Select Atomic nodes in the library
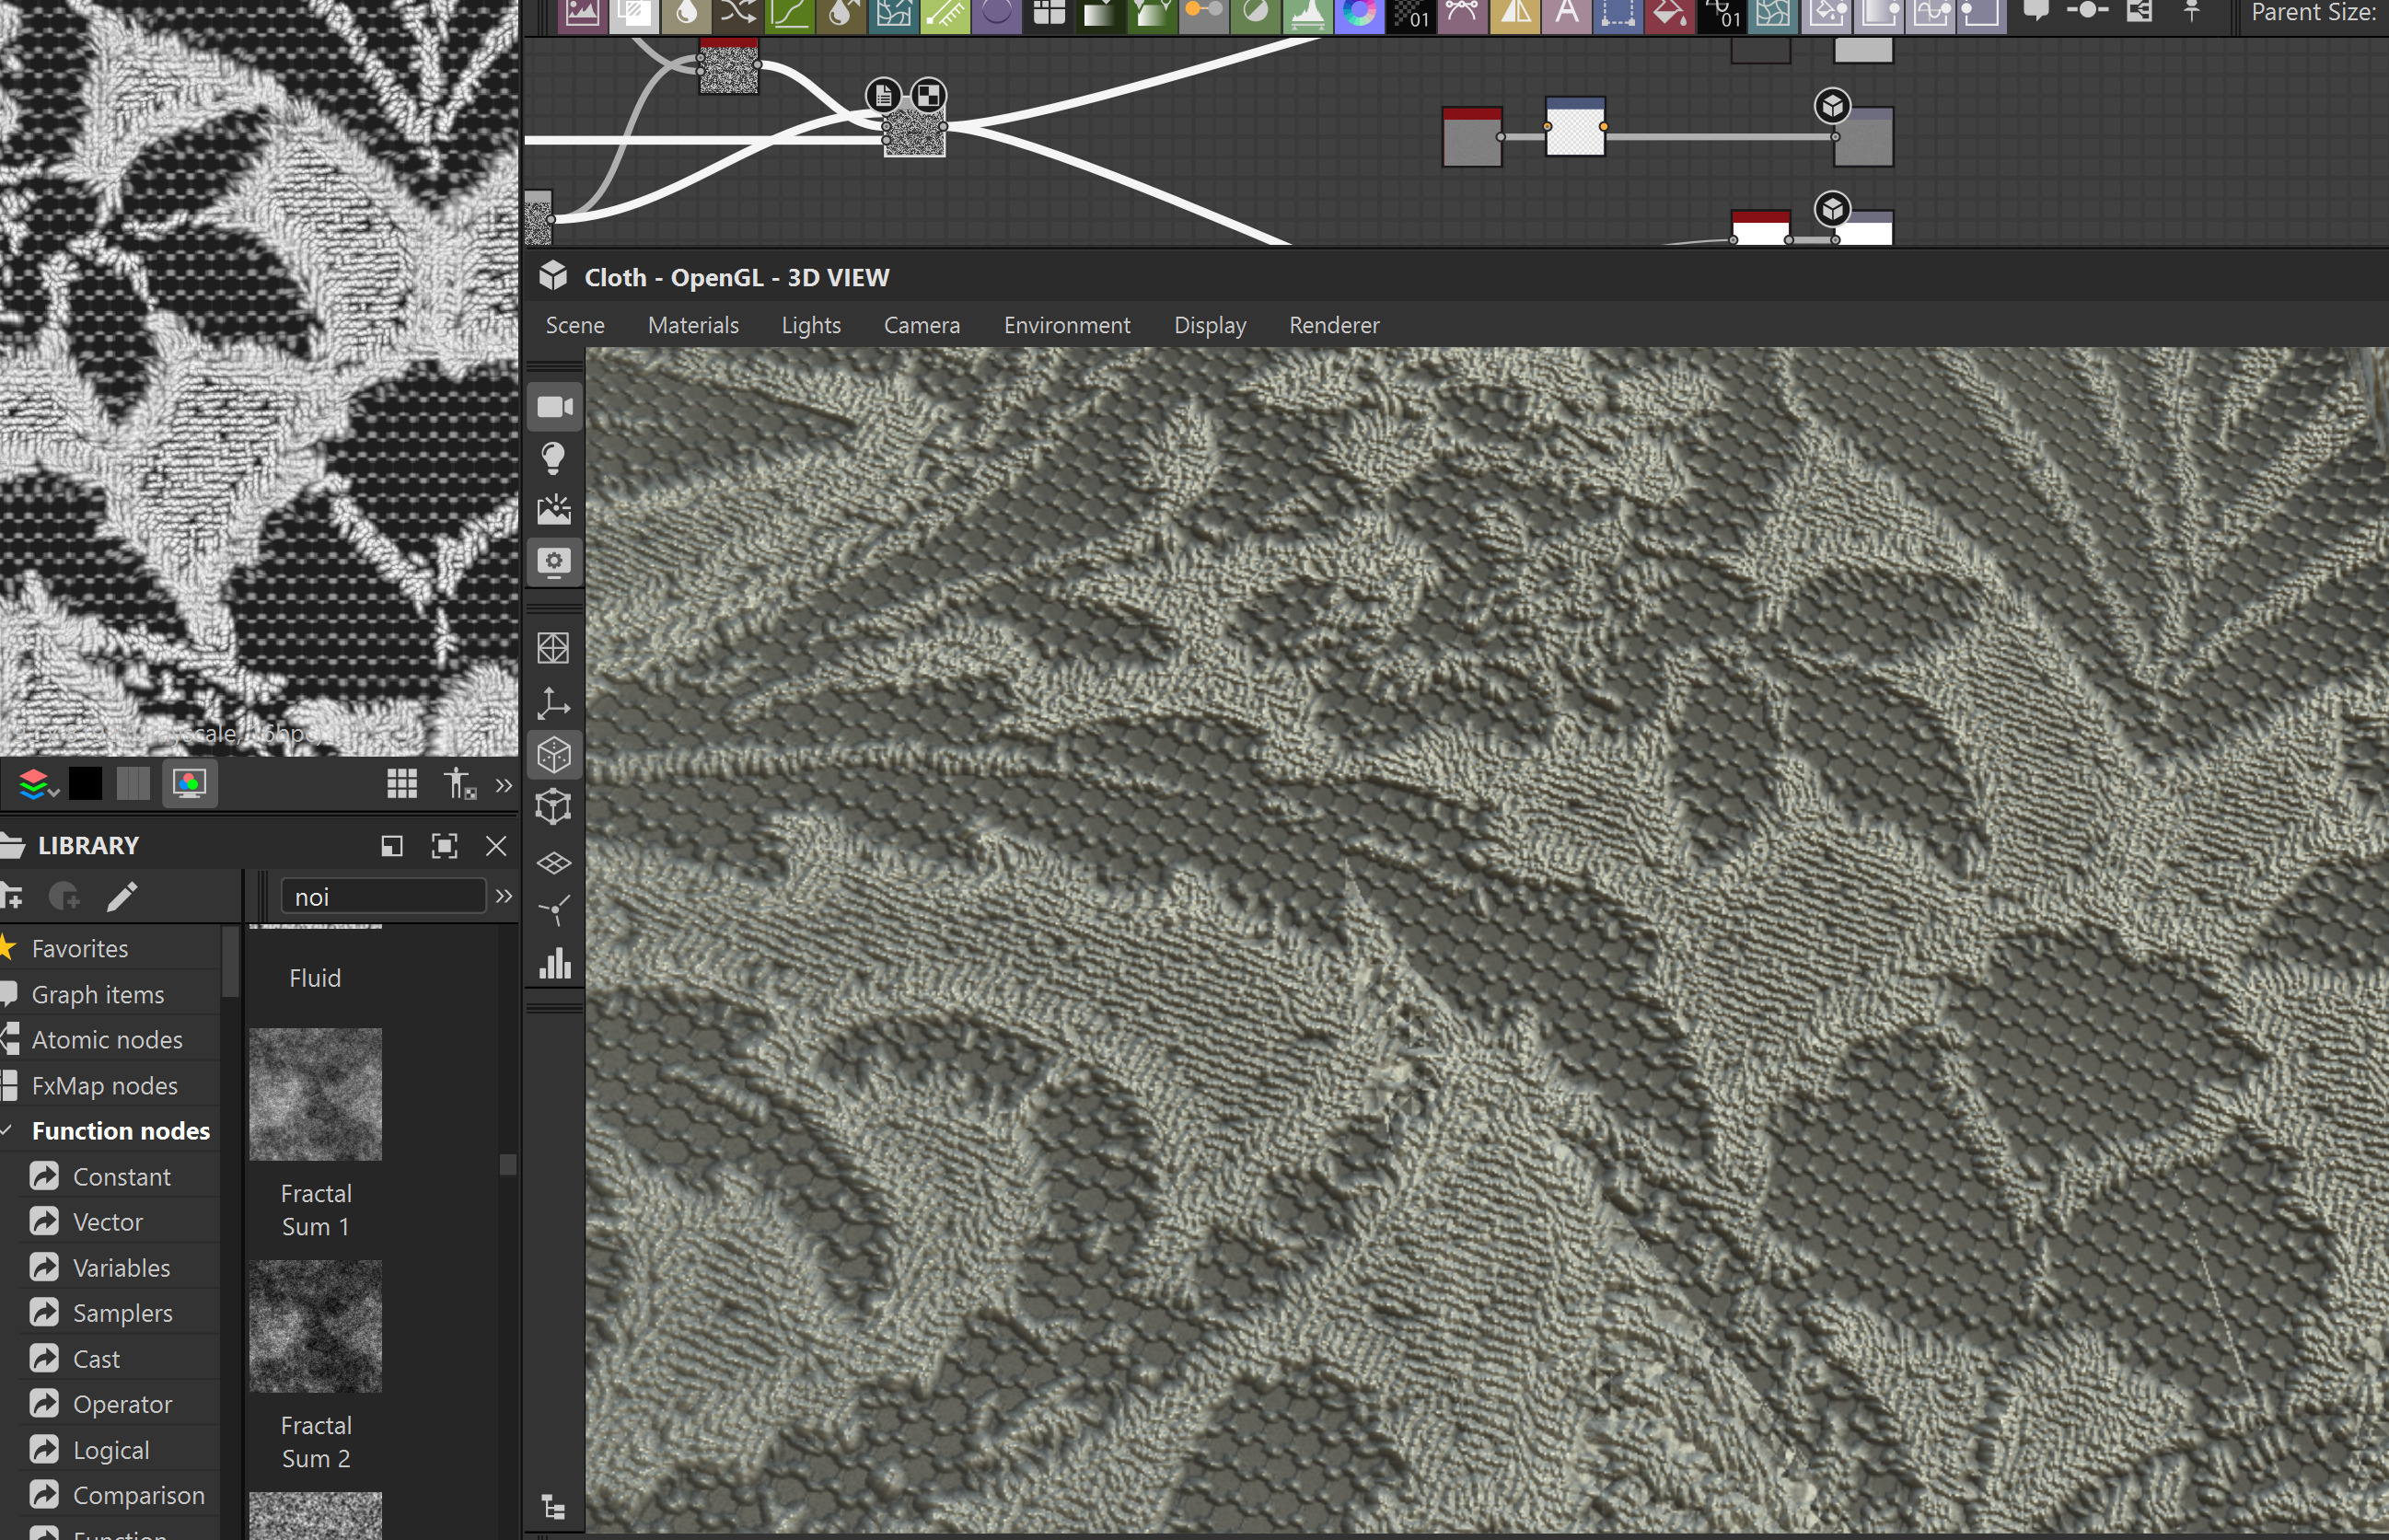Viewport: 2389px width, 1540px height. [x=109, y=1039]
